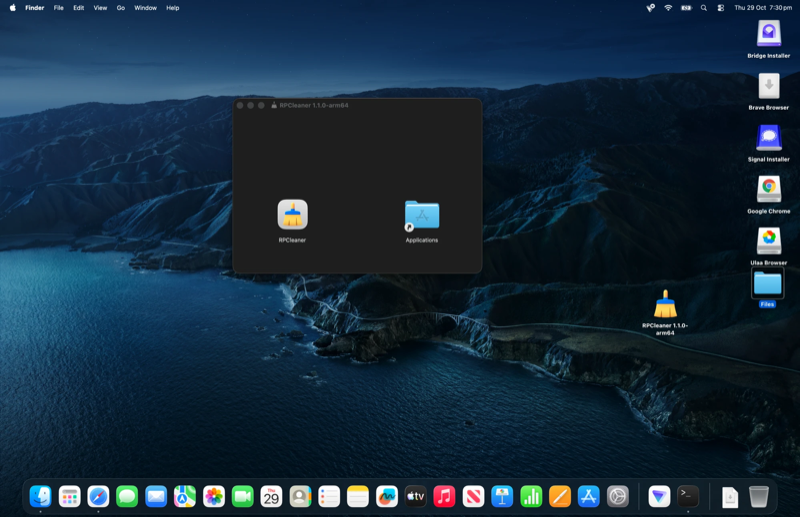Open News from the Dock
Image resolution: width=800 pixels, height=517 pixels.
[x=473, y=496]
